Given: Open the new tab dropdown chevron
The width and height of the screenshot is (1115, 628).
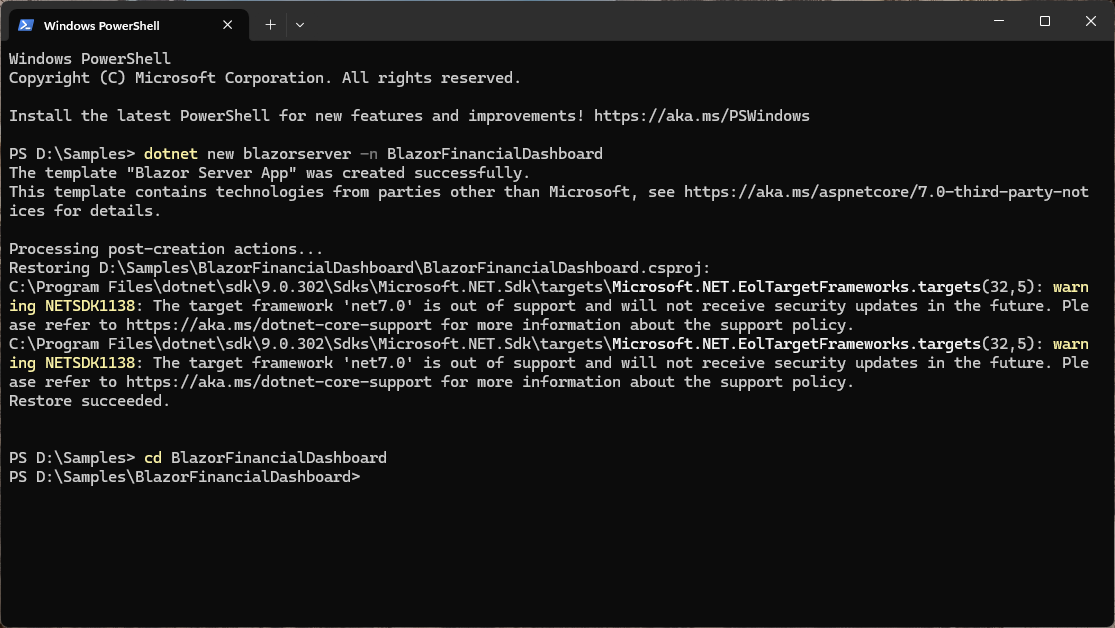Looking at the screenshot, I should pos(299,21).
